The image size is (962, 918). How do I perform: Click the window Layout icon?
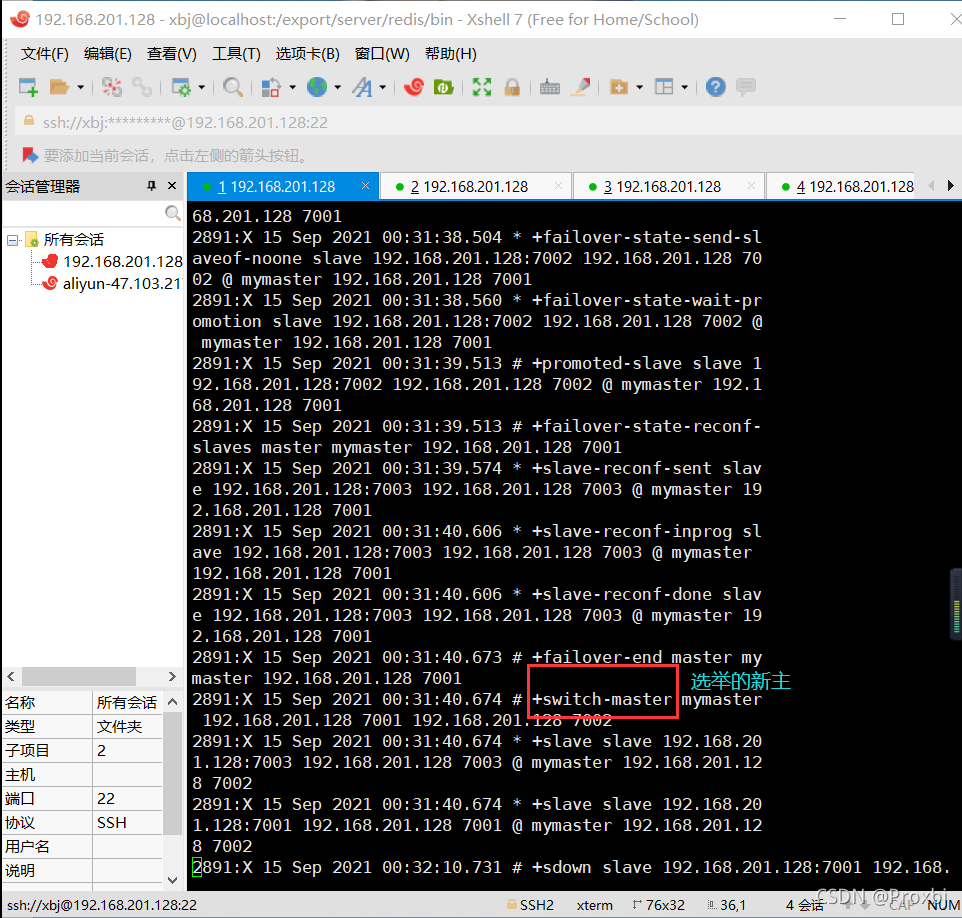[x=664, y=87]
